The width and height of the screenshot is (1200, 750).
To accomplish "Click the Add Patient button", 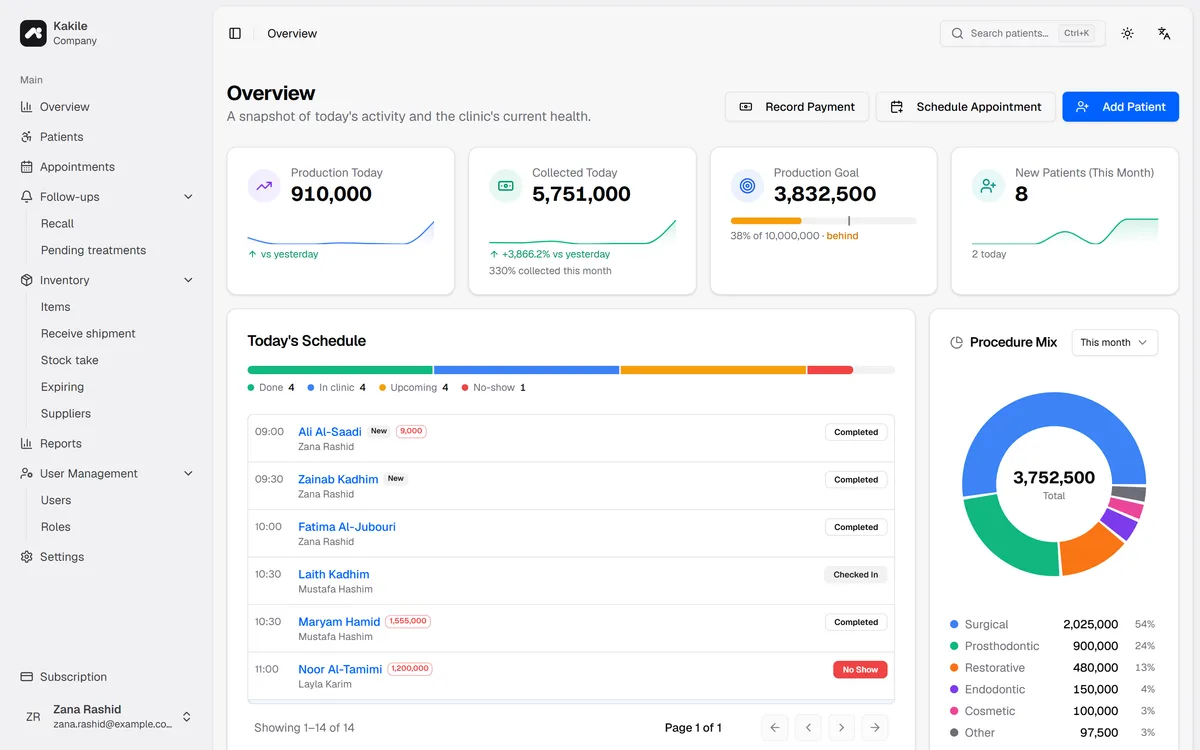I will (x=1121, y=107).
